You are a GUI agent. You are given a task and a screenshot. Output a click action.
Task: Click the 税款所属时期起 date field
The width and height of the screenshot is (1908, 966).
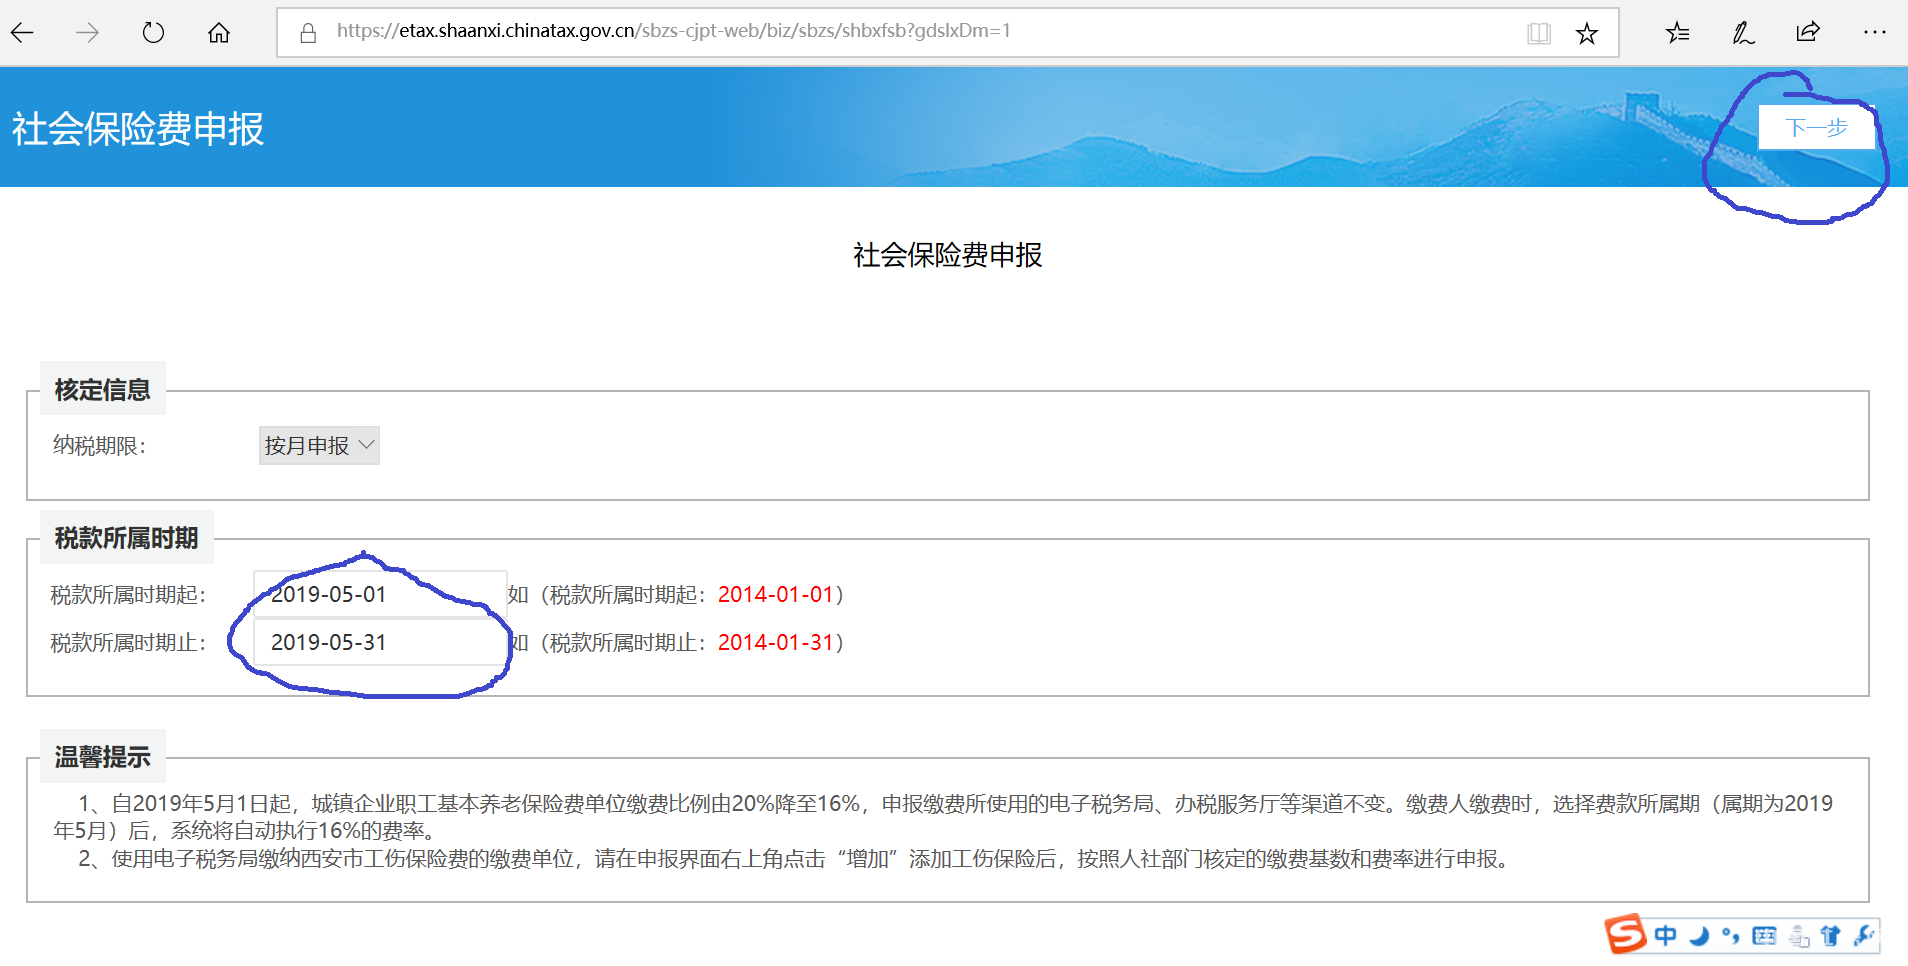click(380, 594)
